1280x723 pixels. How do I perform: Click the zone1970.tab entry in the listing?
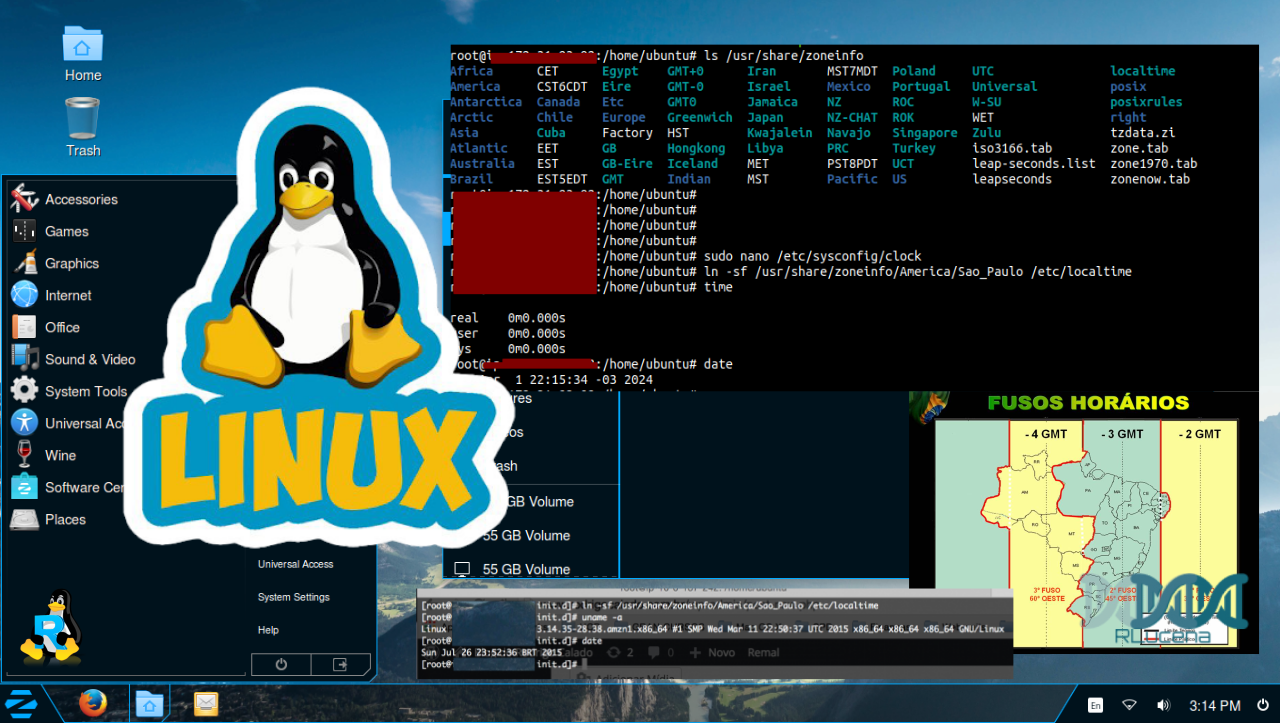point(1153,163)
